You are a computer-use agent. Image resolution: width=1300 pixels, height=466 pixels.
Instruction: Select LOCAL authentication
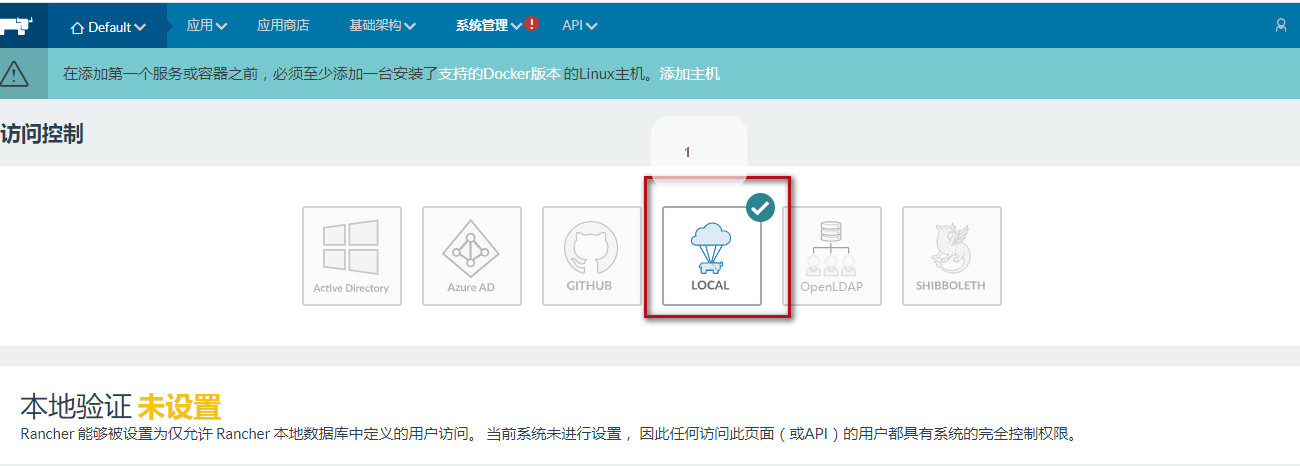click(x=711, y=256)
